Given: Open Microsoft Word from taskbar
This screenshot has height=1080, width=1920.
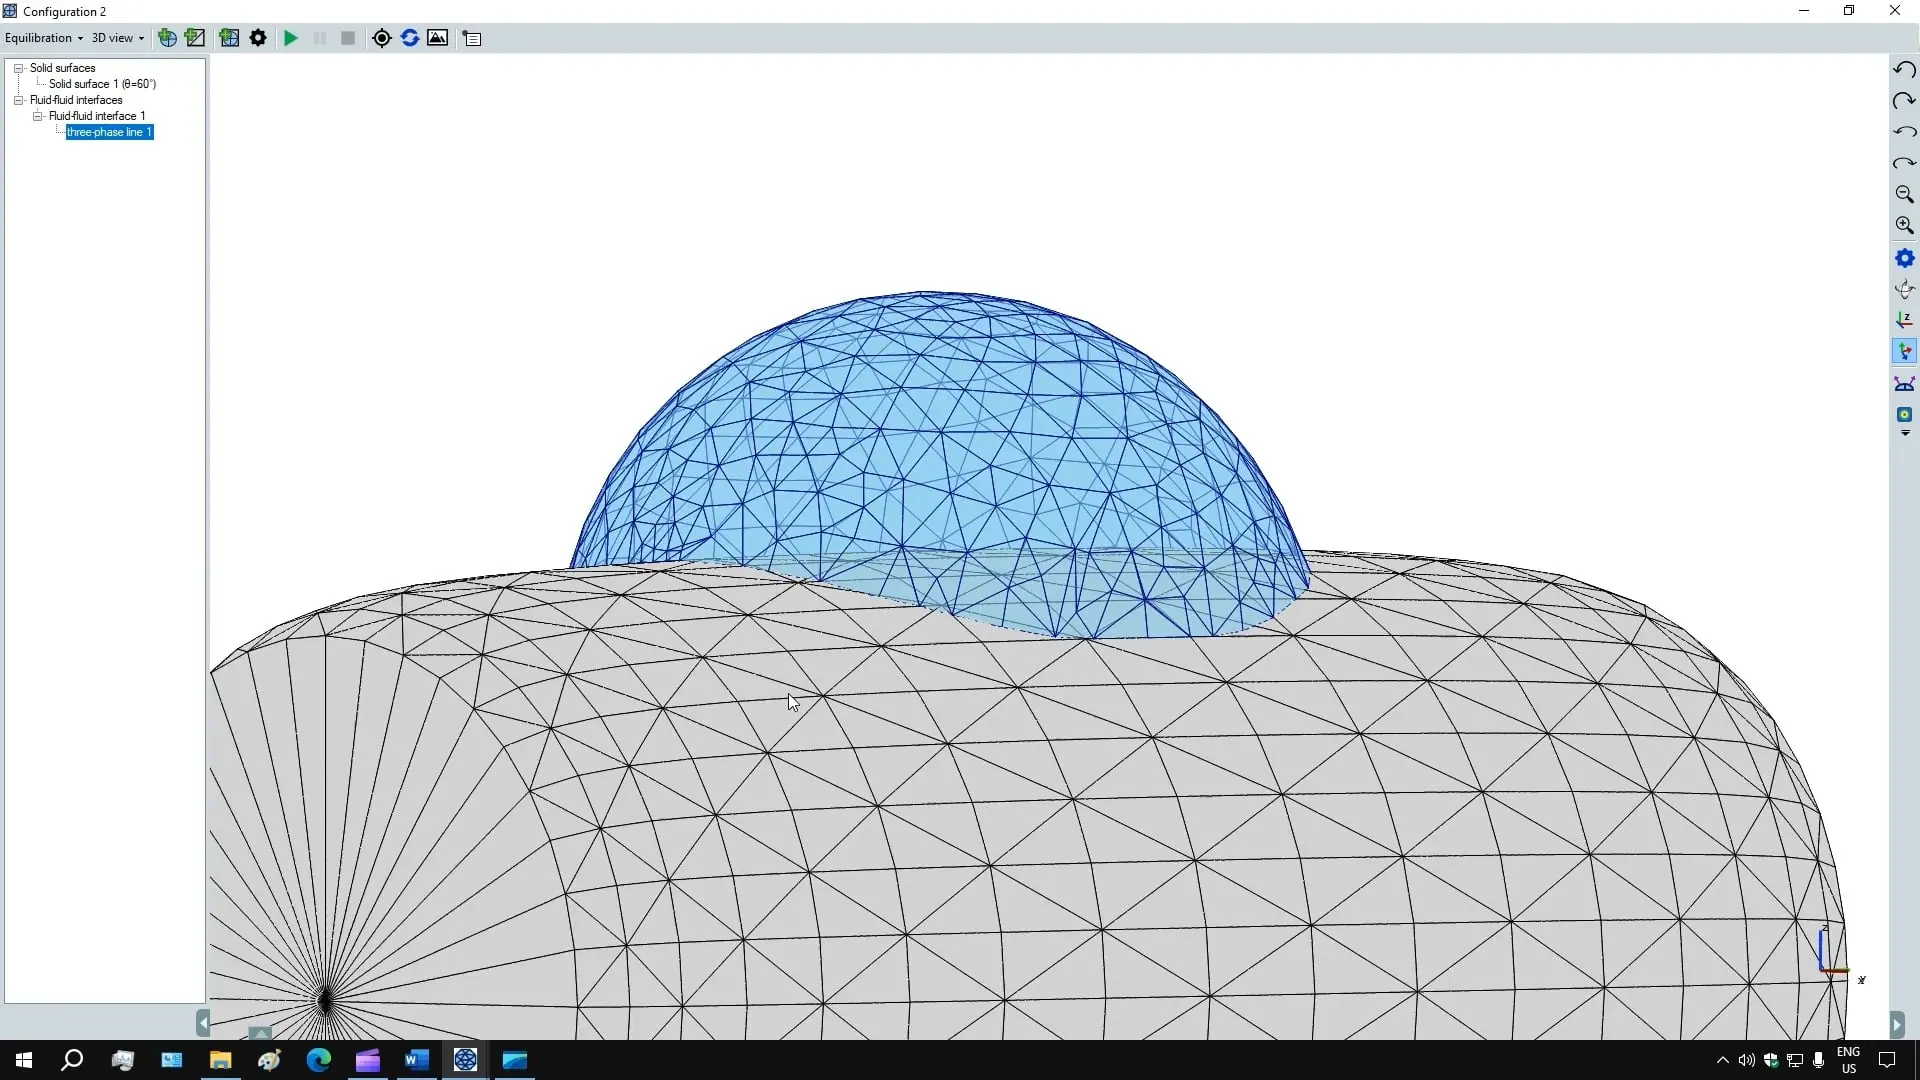Looking at the screenshot, I should point(416,1060).
